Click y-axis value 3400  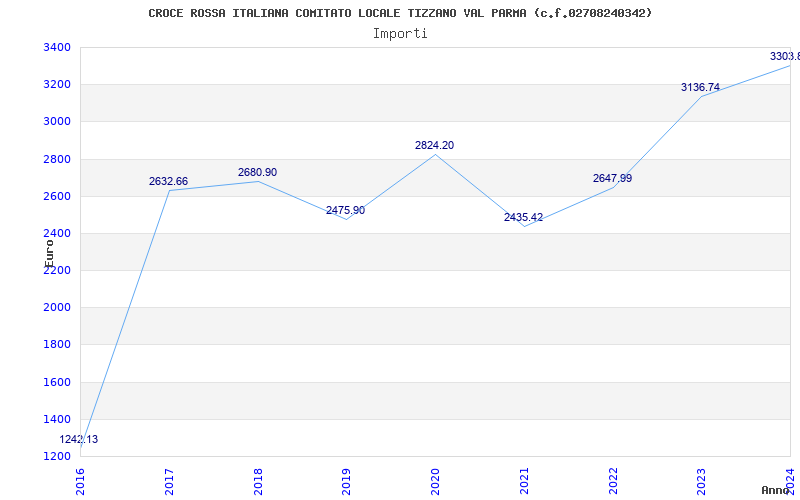pos(56,47)
